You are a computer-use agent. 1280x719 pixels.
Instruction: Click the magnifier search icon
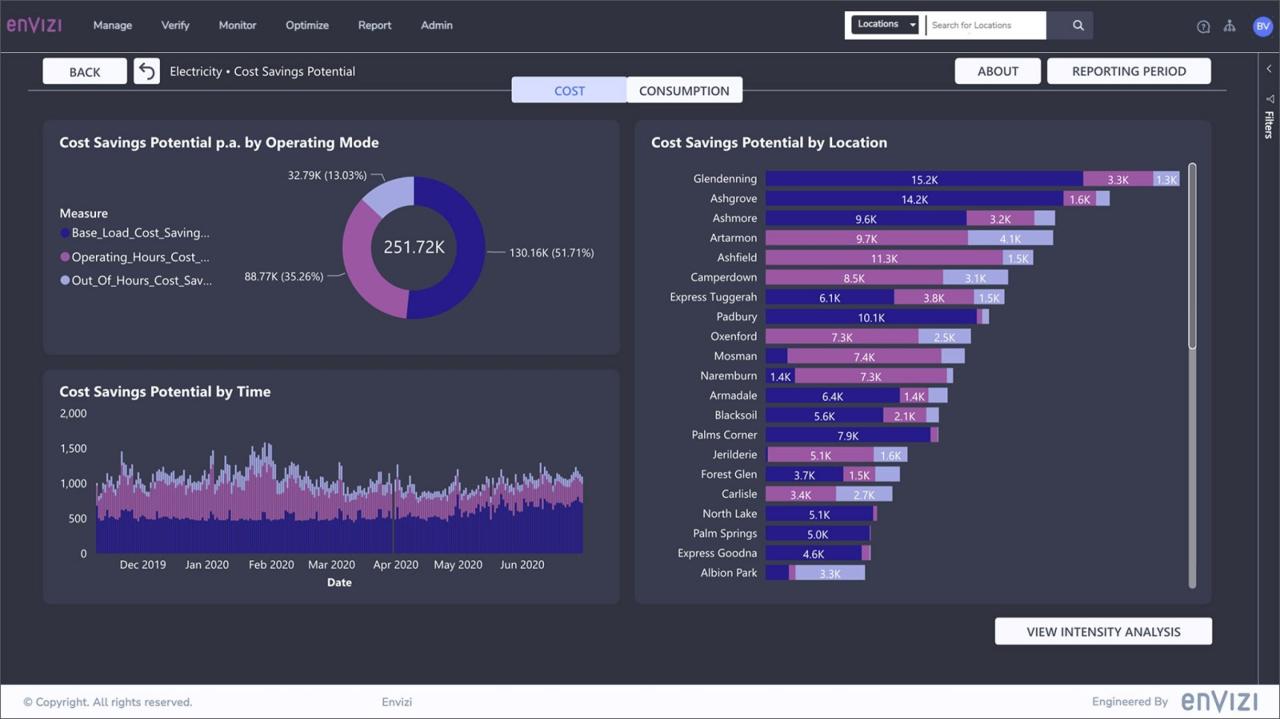1078,25
